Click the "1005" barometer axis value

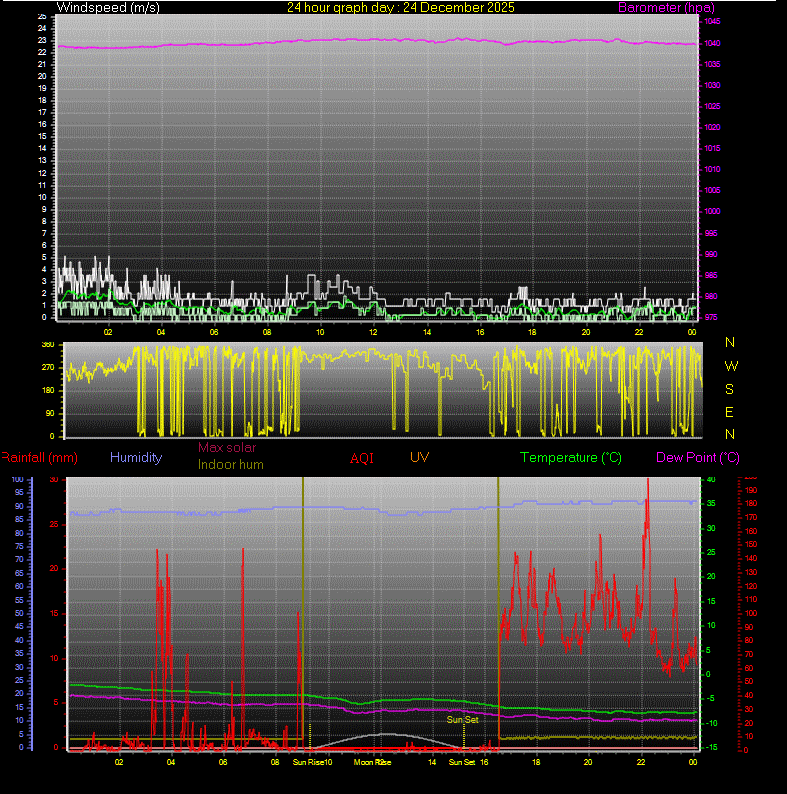(x=712, y=190)
